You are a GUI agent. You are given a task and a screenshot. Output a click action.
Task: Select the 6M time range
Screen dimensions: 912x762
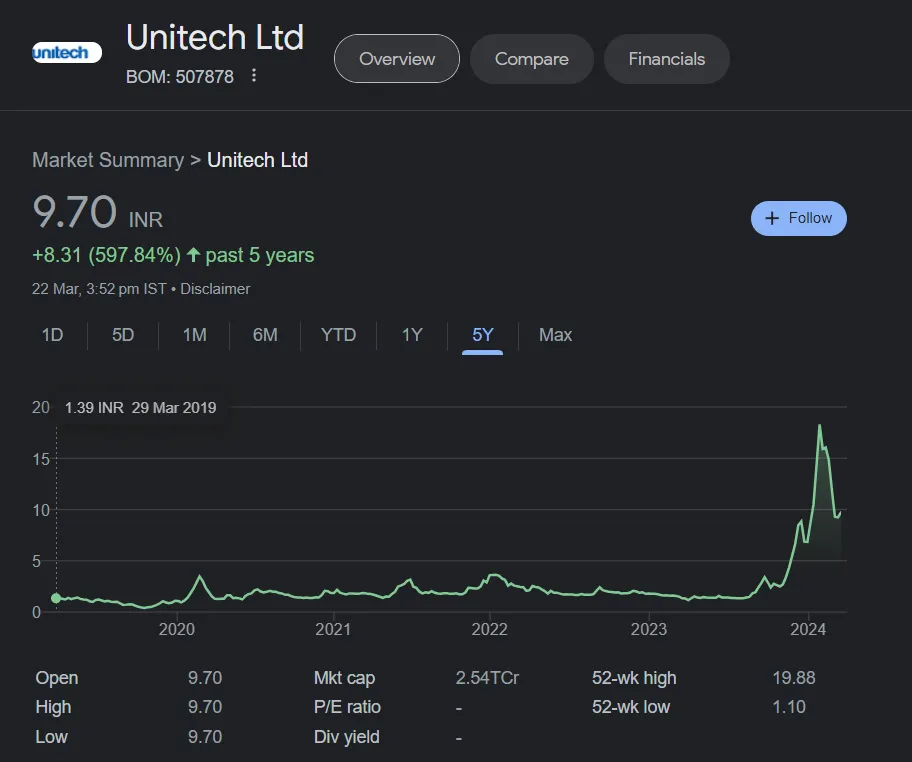click(x=265, y=335)
